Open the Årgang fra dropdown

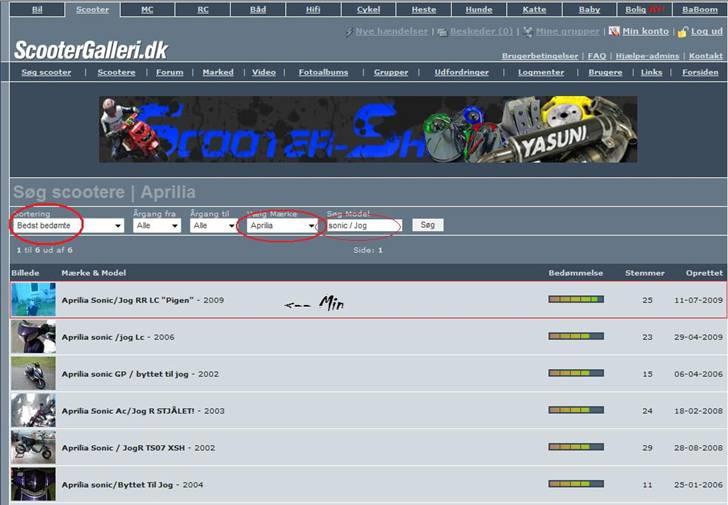tap(157, 226)
